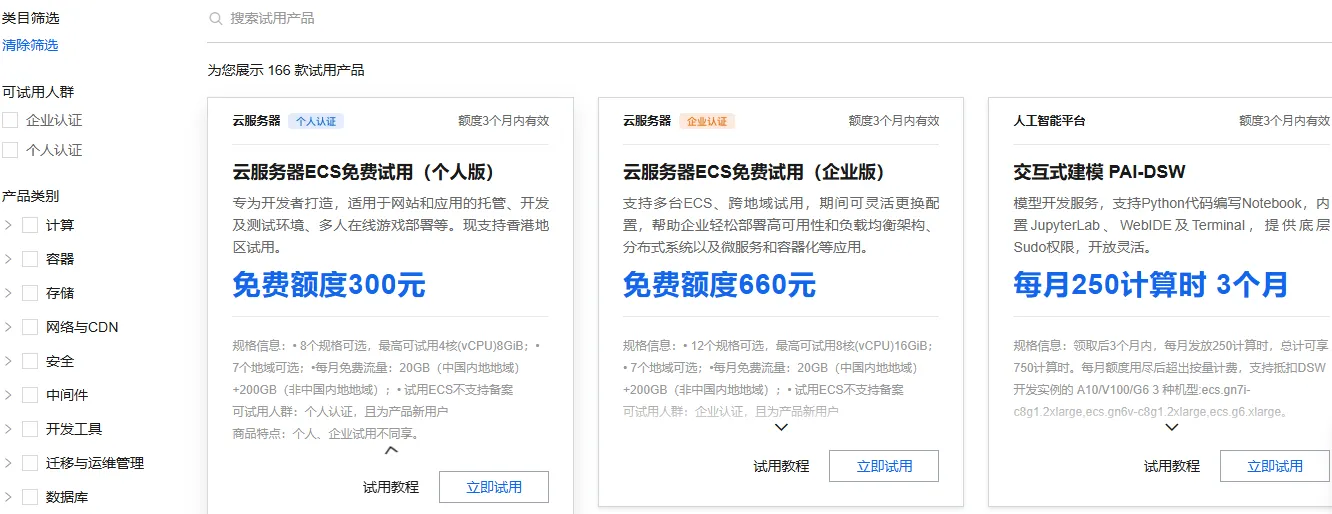
Task: Click the 产品类别 filter heading
Action: (30, 196)
